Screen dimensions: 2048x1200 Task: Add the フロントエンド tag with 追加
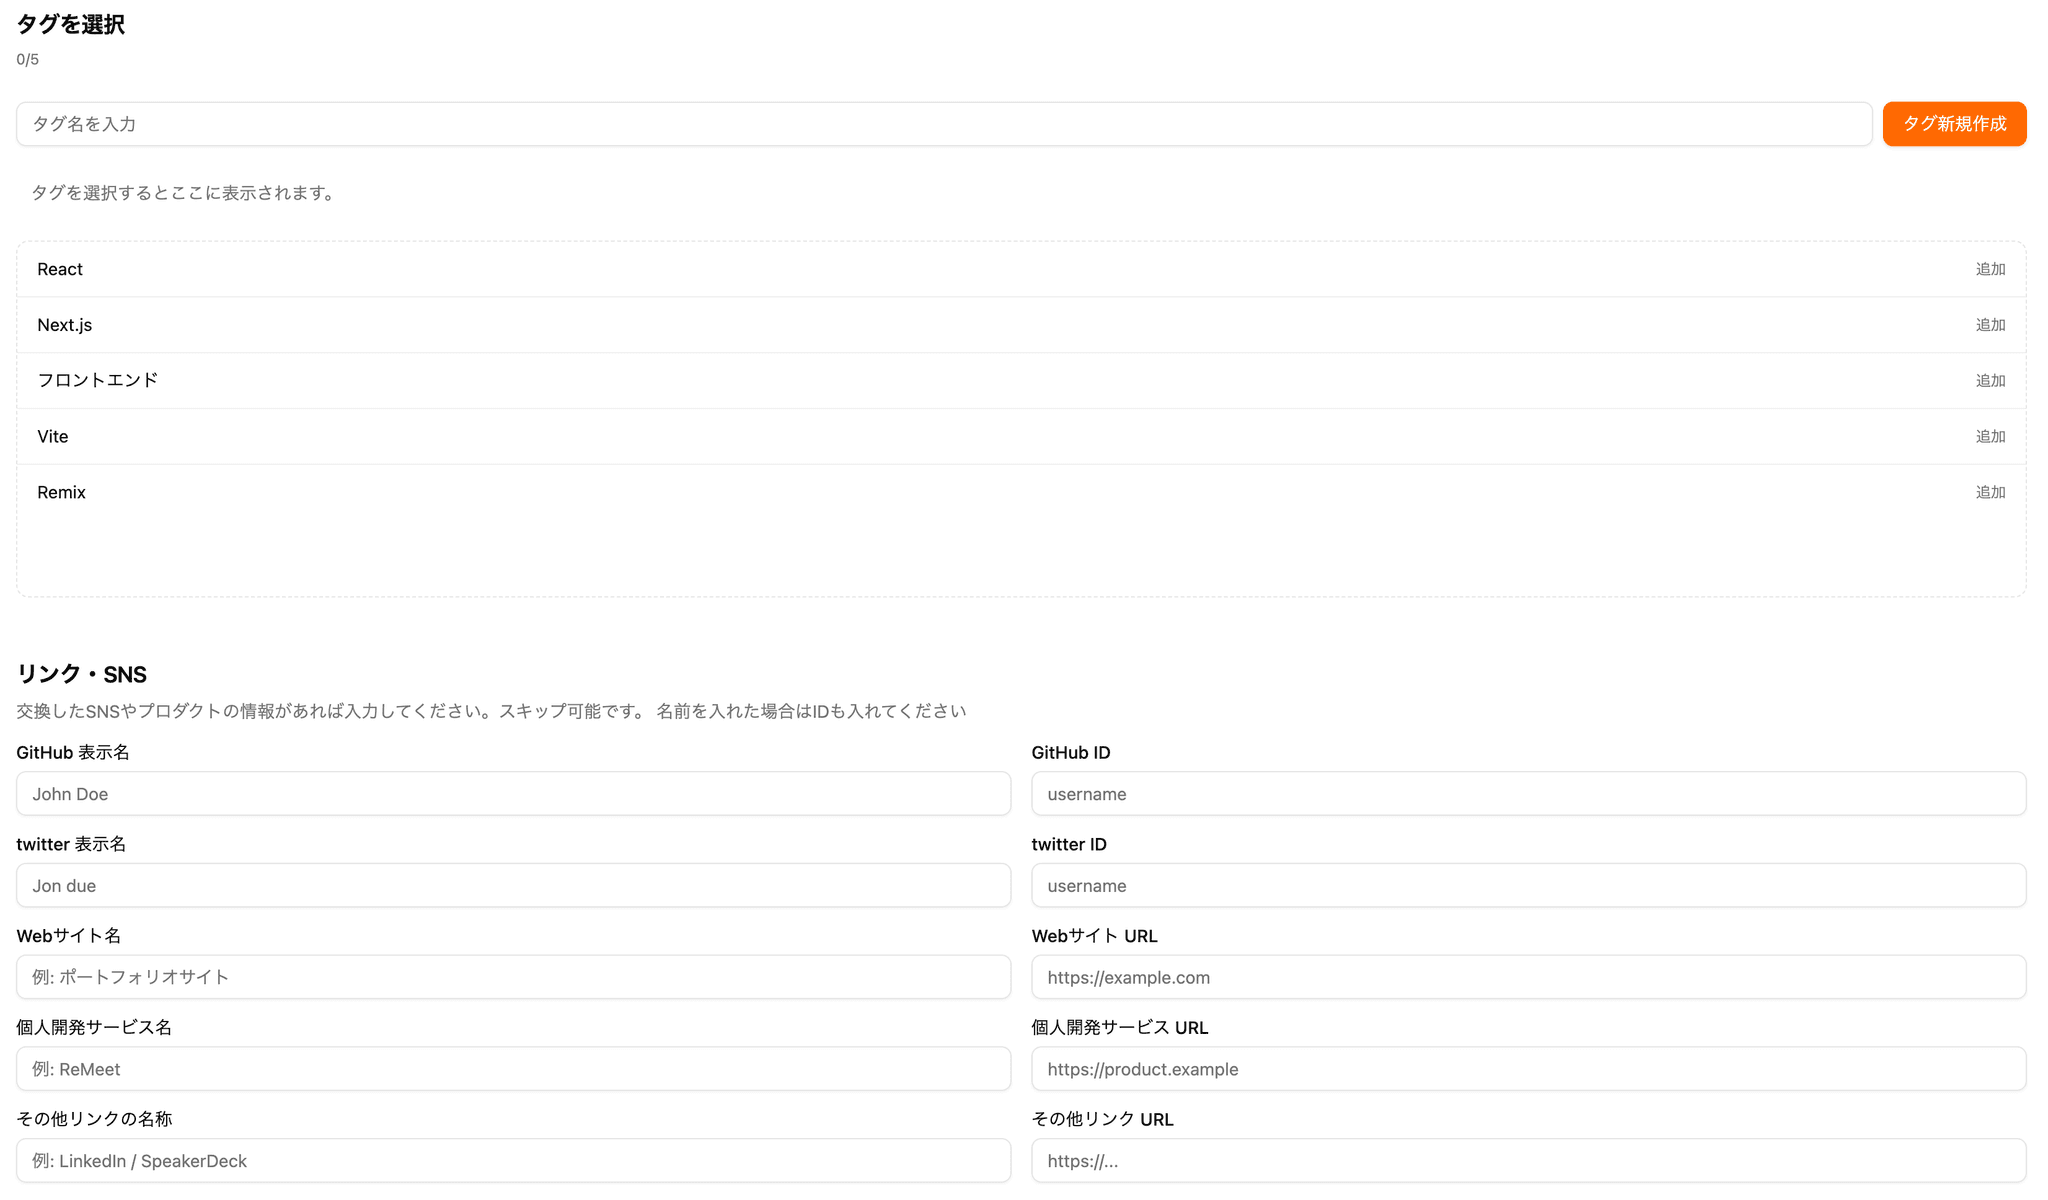(1989, 381)
